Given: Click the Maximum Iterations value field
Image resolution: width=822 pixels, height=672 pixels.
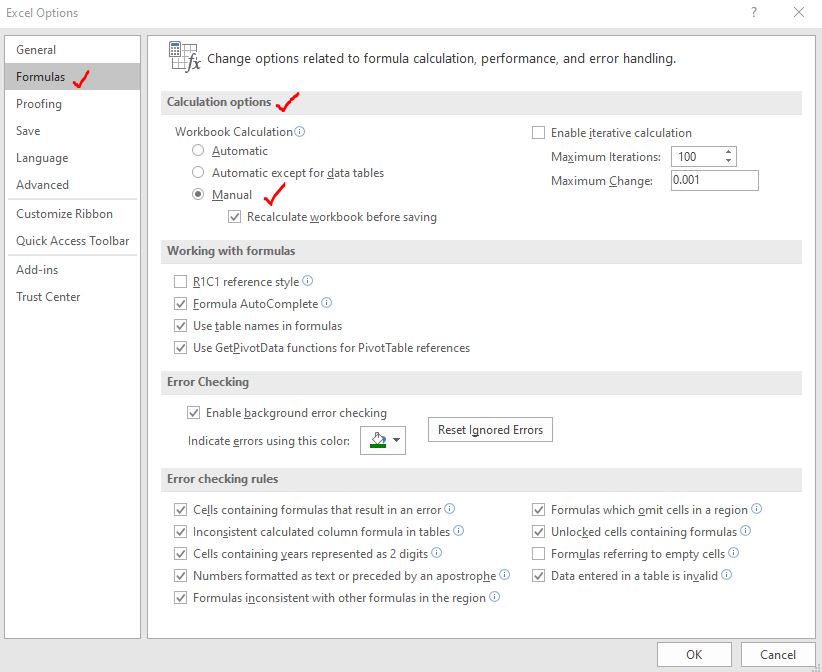Looking at the screenshot, I should pos(697,156).
